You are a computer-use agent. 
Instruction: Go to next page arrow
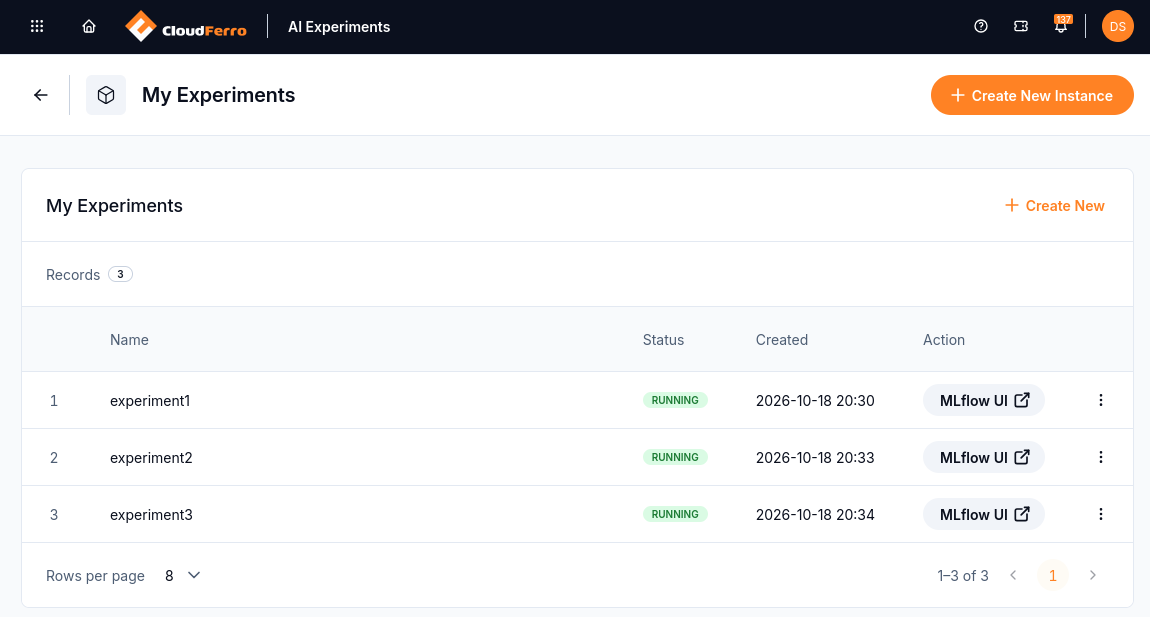(x=1093, y=575)
